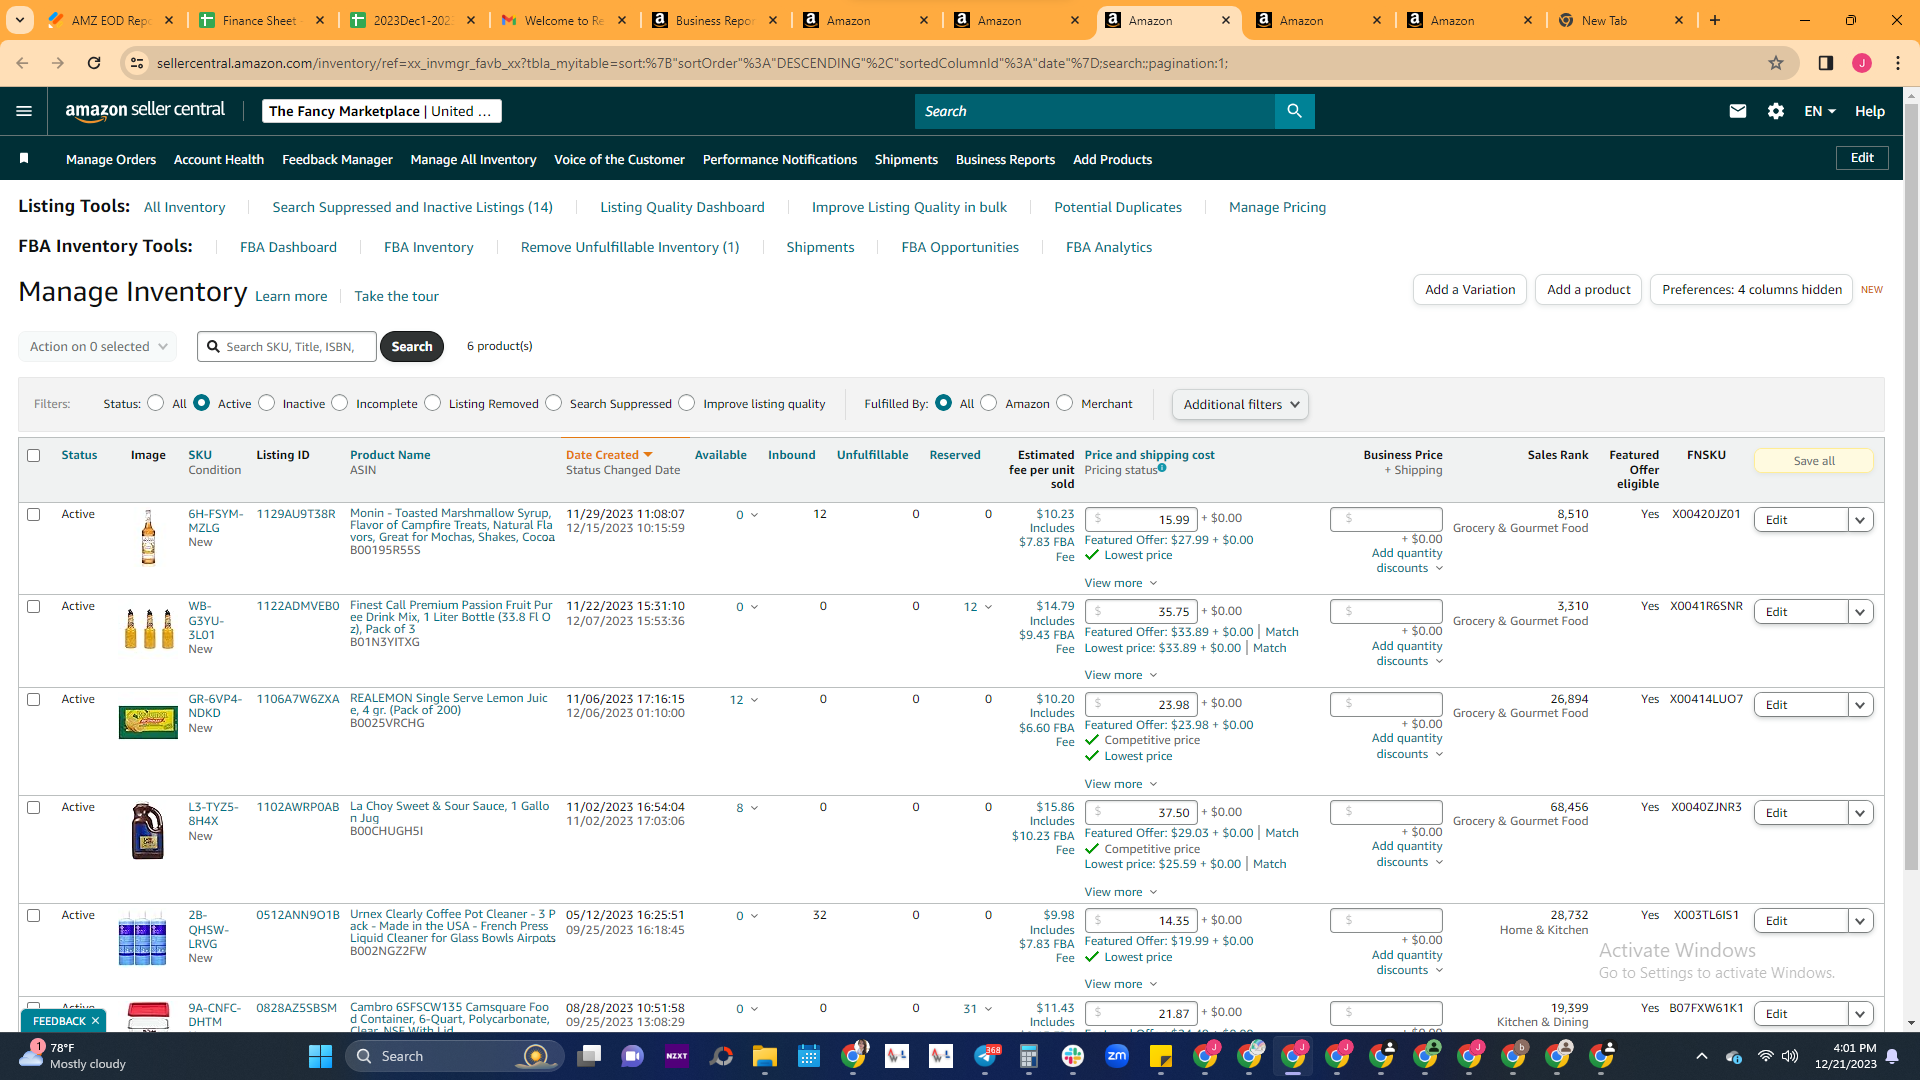1920x1080 pixels.
Task: Check the box for Monin Toasted Marshmallow Syrup
Action: pos(34,514)
